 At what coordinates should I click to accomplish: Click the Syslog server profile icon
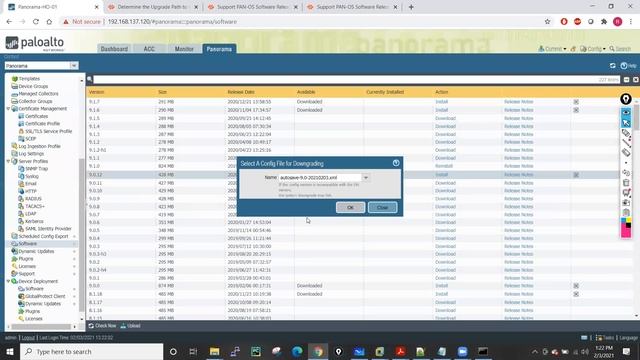[21, 176]
